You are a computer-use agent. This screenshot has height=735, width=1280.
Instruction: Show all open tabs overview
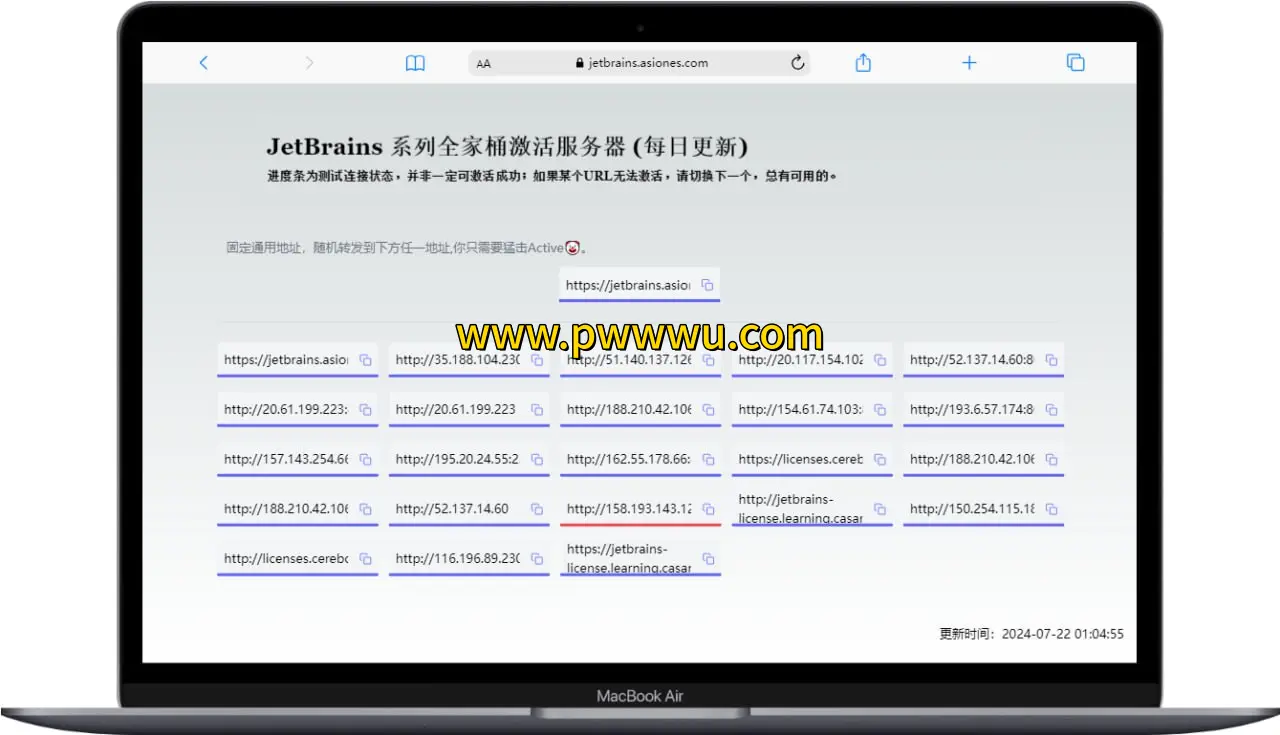point(1075,62)
